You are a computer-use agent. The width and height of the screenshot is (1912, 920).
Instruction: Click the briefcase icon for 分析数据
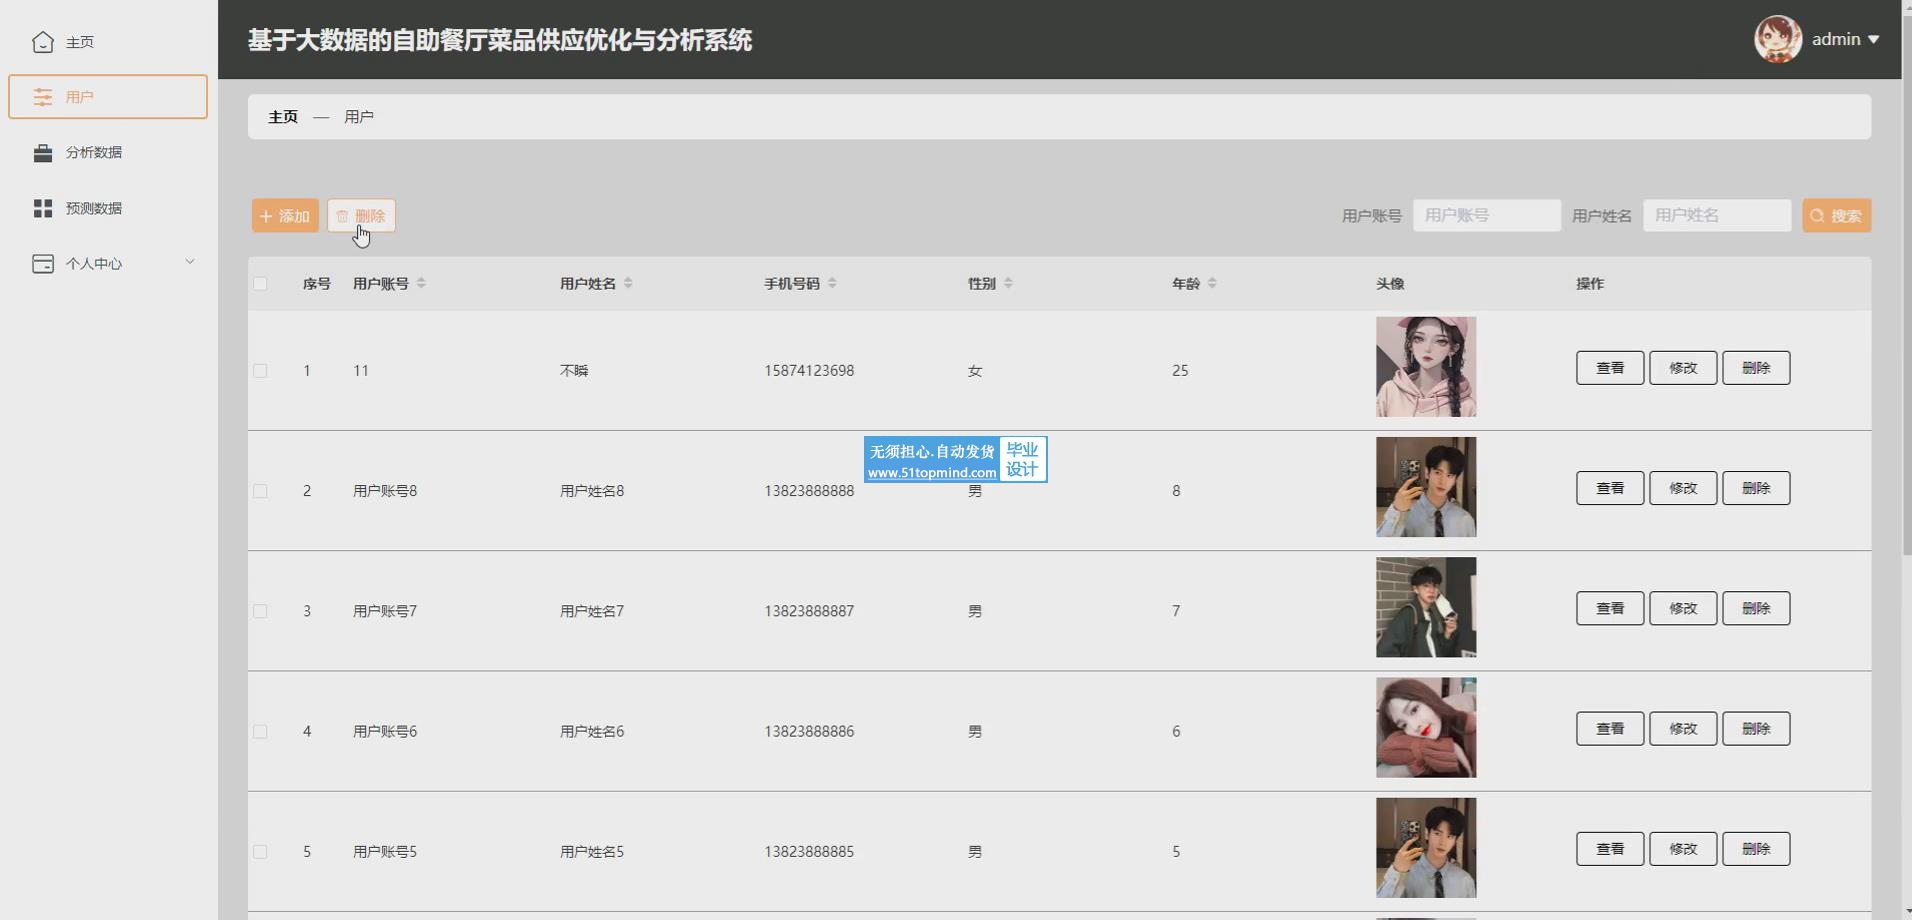tap(42, 153)
